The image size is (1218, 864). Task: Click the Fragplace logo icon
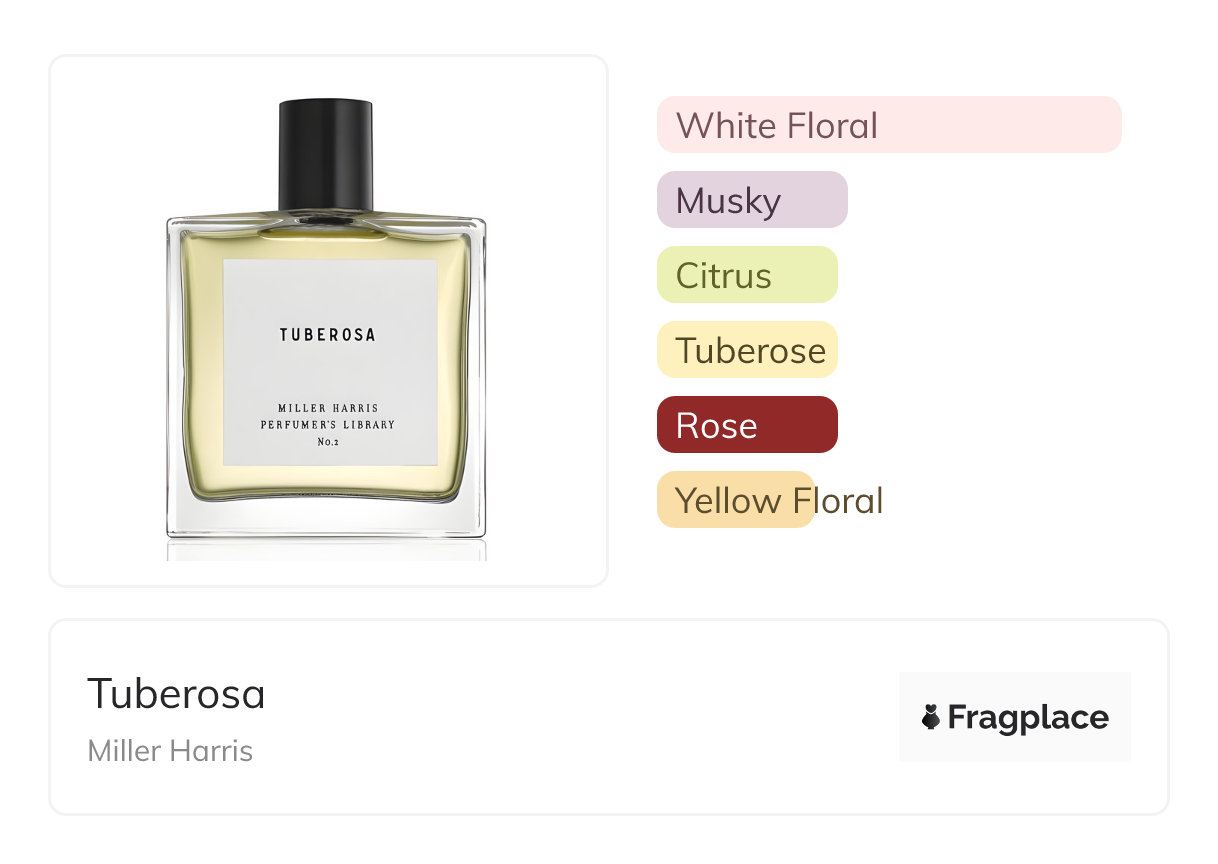pos(931,717)
